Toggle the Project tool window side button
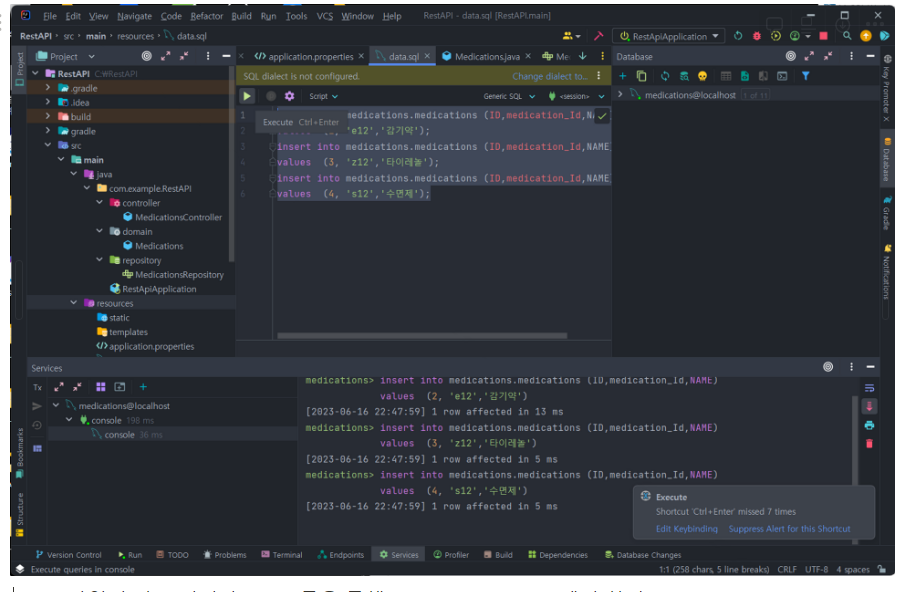The height and width of the screenshot is (592, 911). click(20, 69)
